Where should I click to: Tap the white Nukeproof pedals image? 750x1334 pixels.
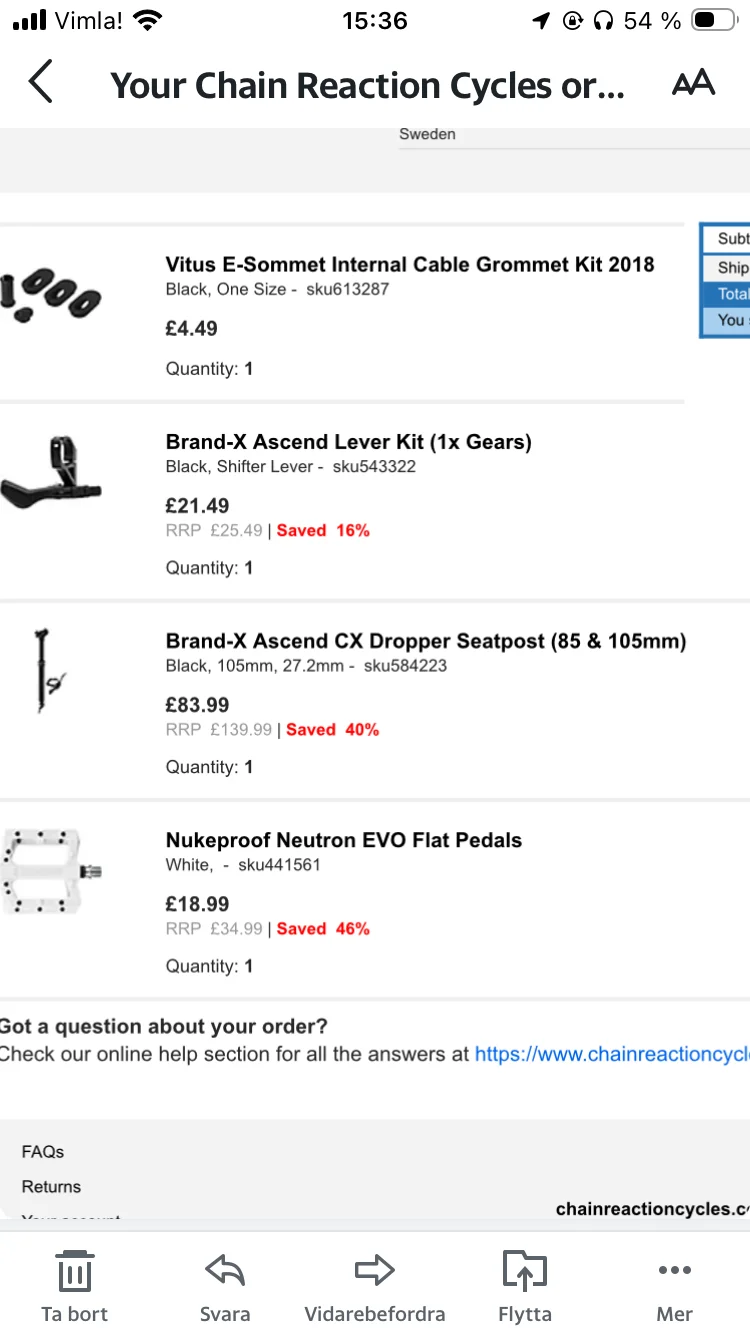(x=52, y=870)
